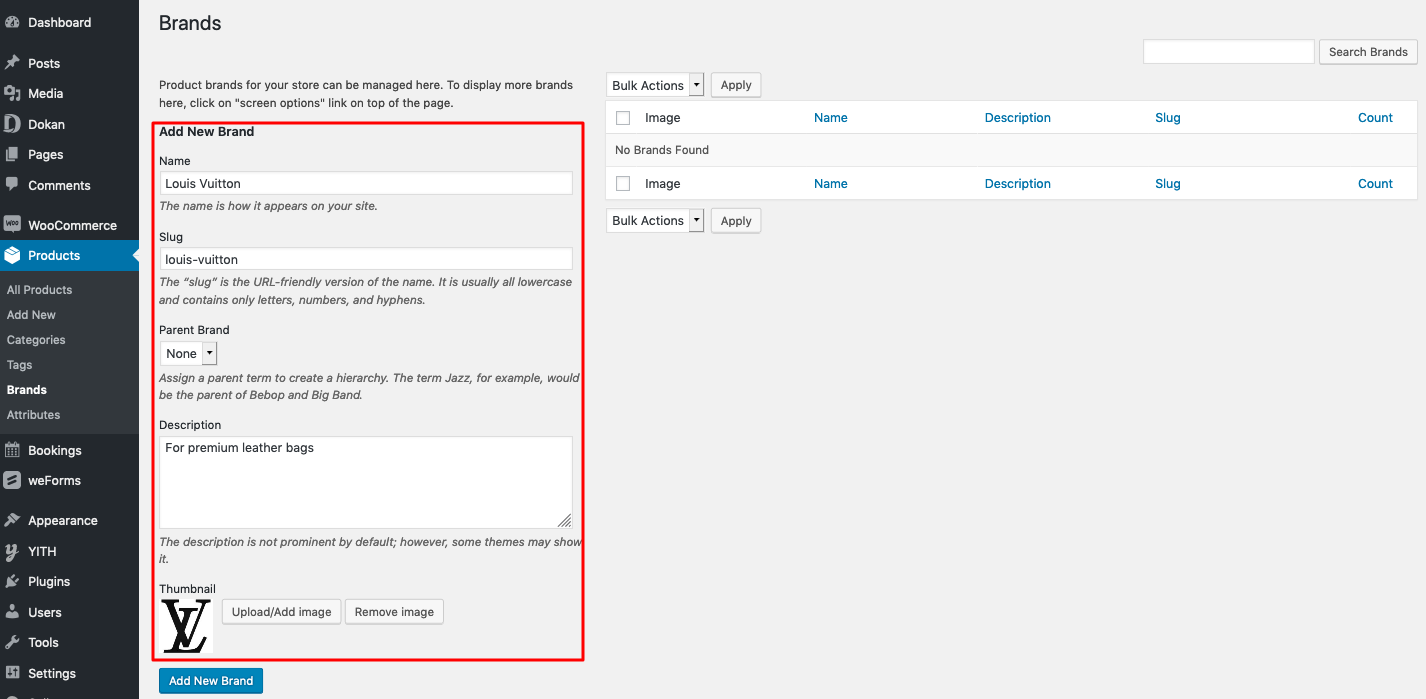
Task: Click the Media library icon
Action: pos(12,93)
